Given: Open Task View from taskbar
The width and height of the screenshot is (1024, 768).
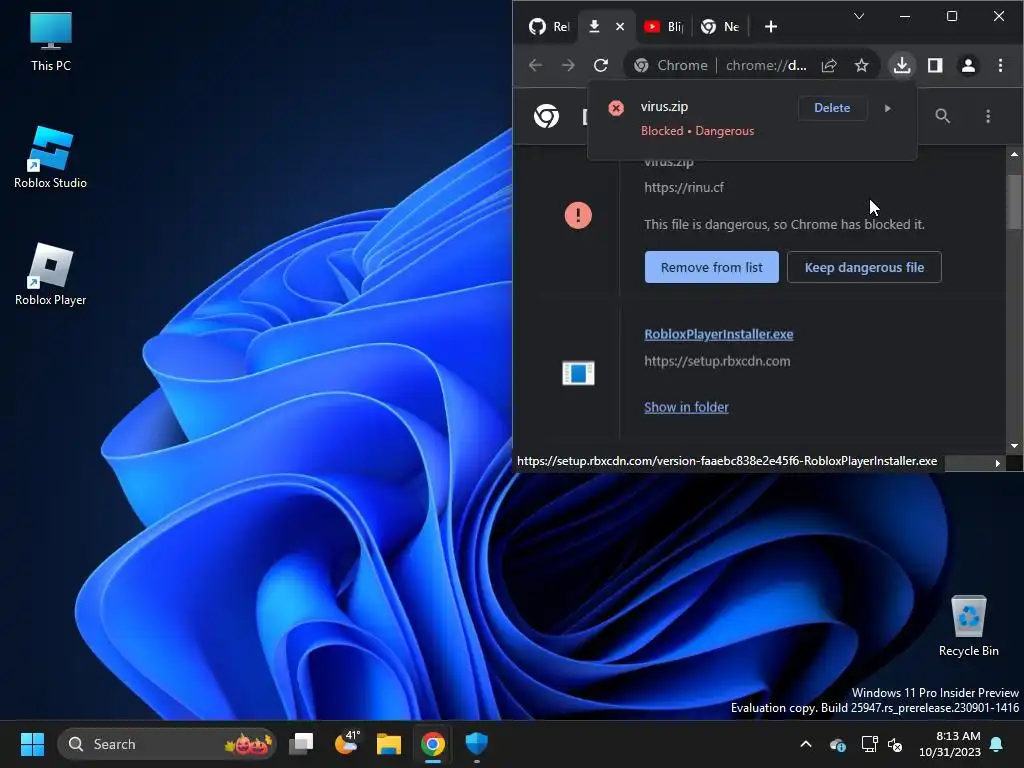Looking at the screenshot, I should [x=302, y=744].
